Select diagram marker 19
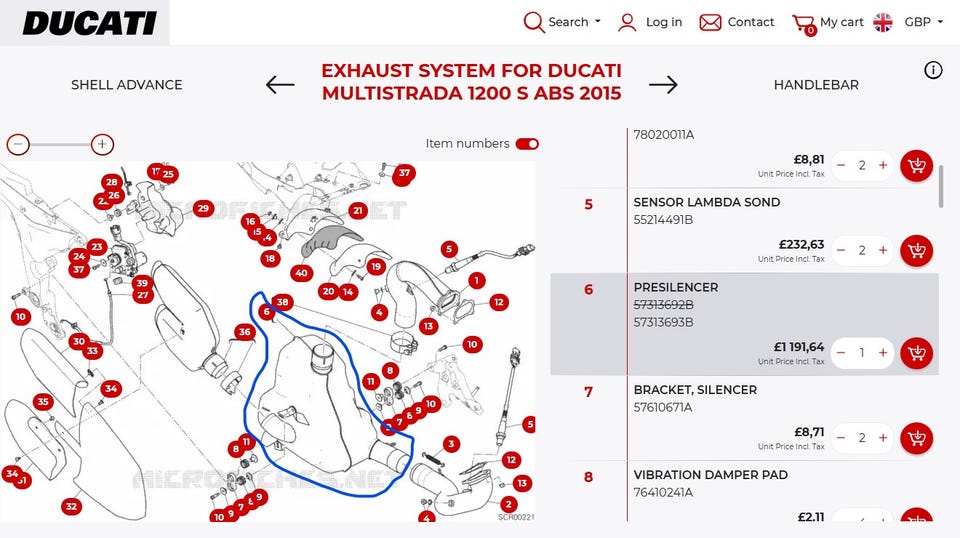This screenshot has height=538, width=960. click(376, 266)
